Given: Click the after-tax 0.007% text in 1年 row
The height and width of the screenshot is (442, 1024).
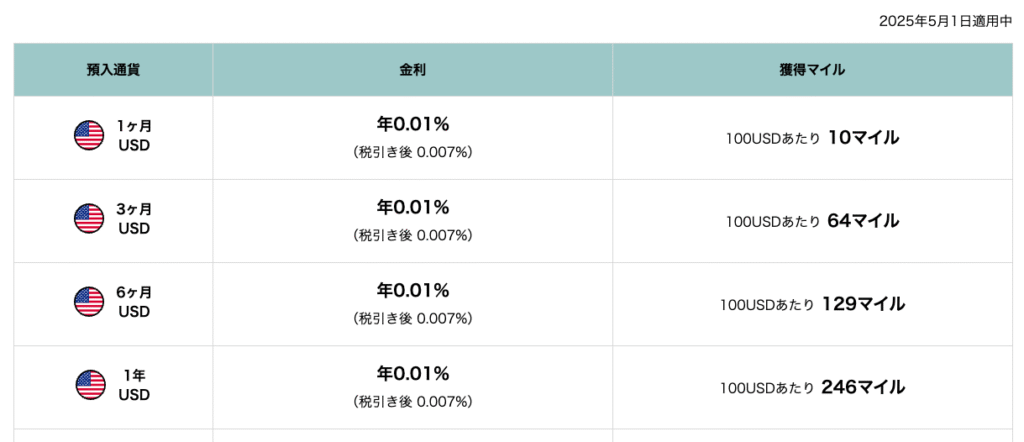Looking at the screenshot, I should pos(413,402).
